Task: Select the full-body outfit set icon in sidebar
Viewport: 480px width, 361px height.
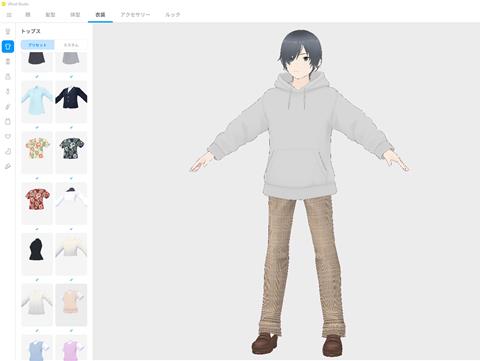Action: click(8, 32)
